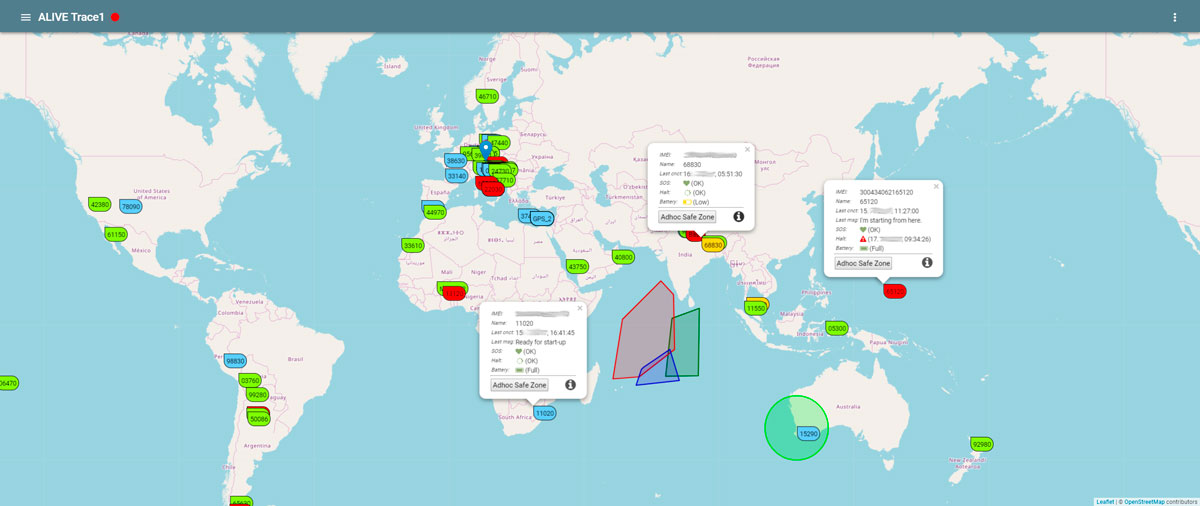
Task: Select tracker marker 99280
Action: (257, 395)
